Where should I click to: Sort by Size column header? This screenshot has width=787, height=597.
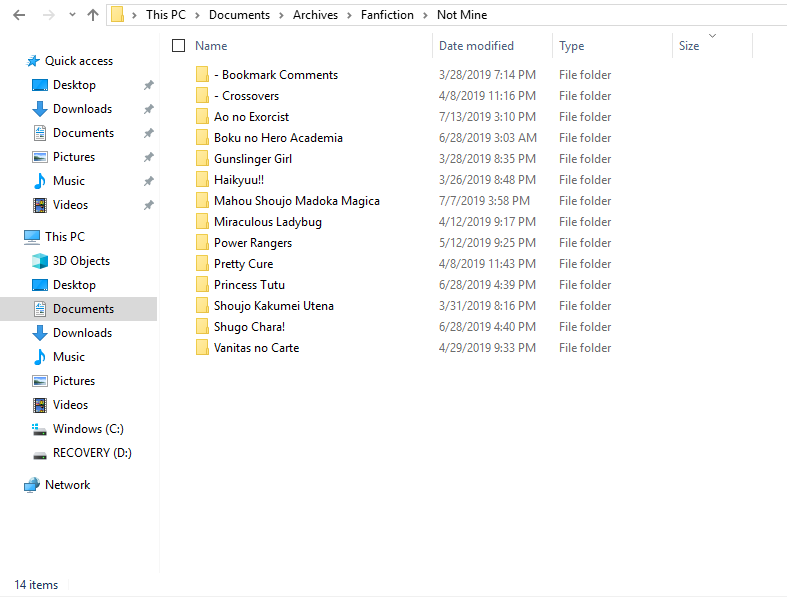click(689, 46)
